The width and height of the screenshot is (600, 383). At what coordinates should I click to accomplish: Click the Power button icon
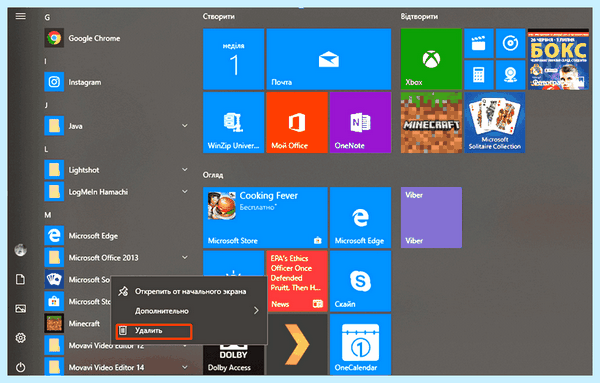[21, 367]
